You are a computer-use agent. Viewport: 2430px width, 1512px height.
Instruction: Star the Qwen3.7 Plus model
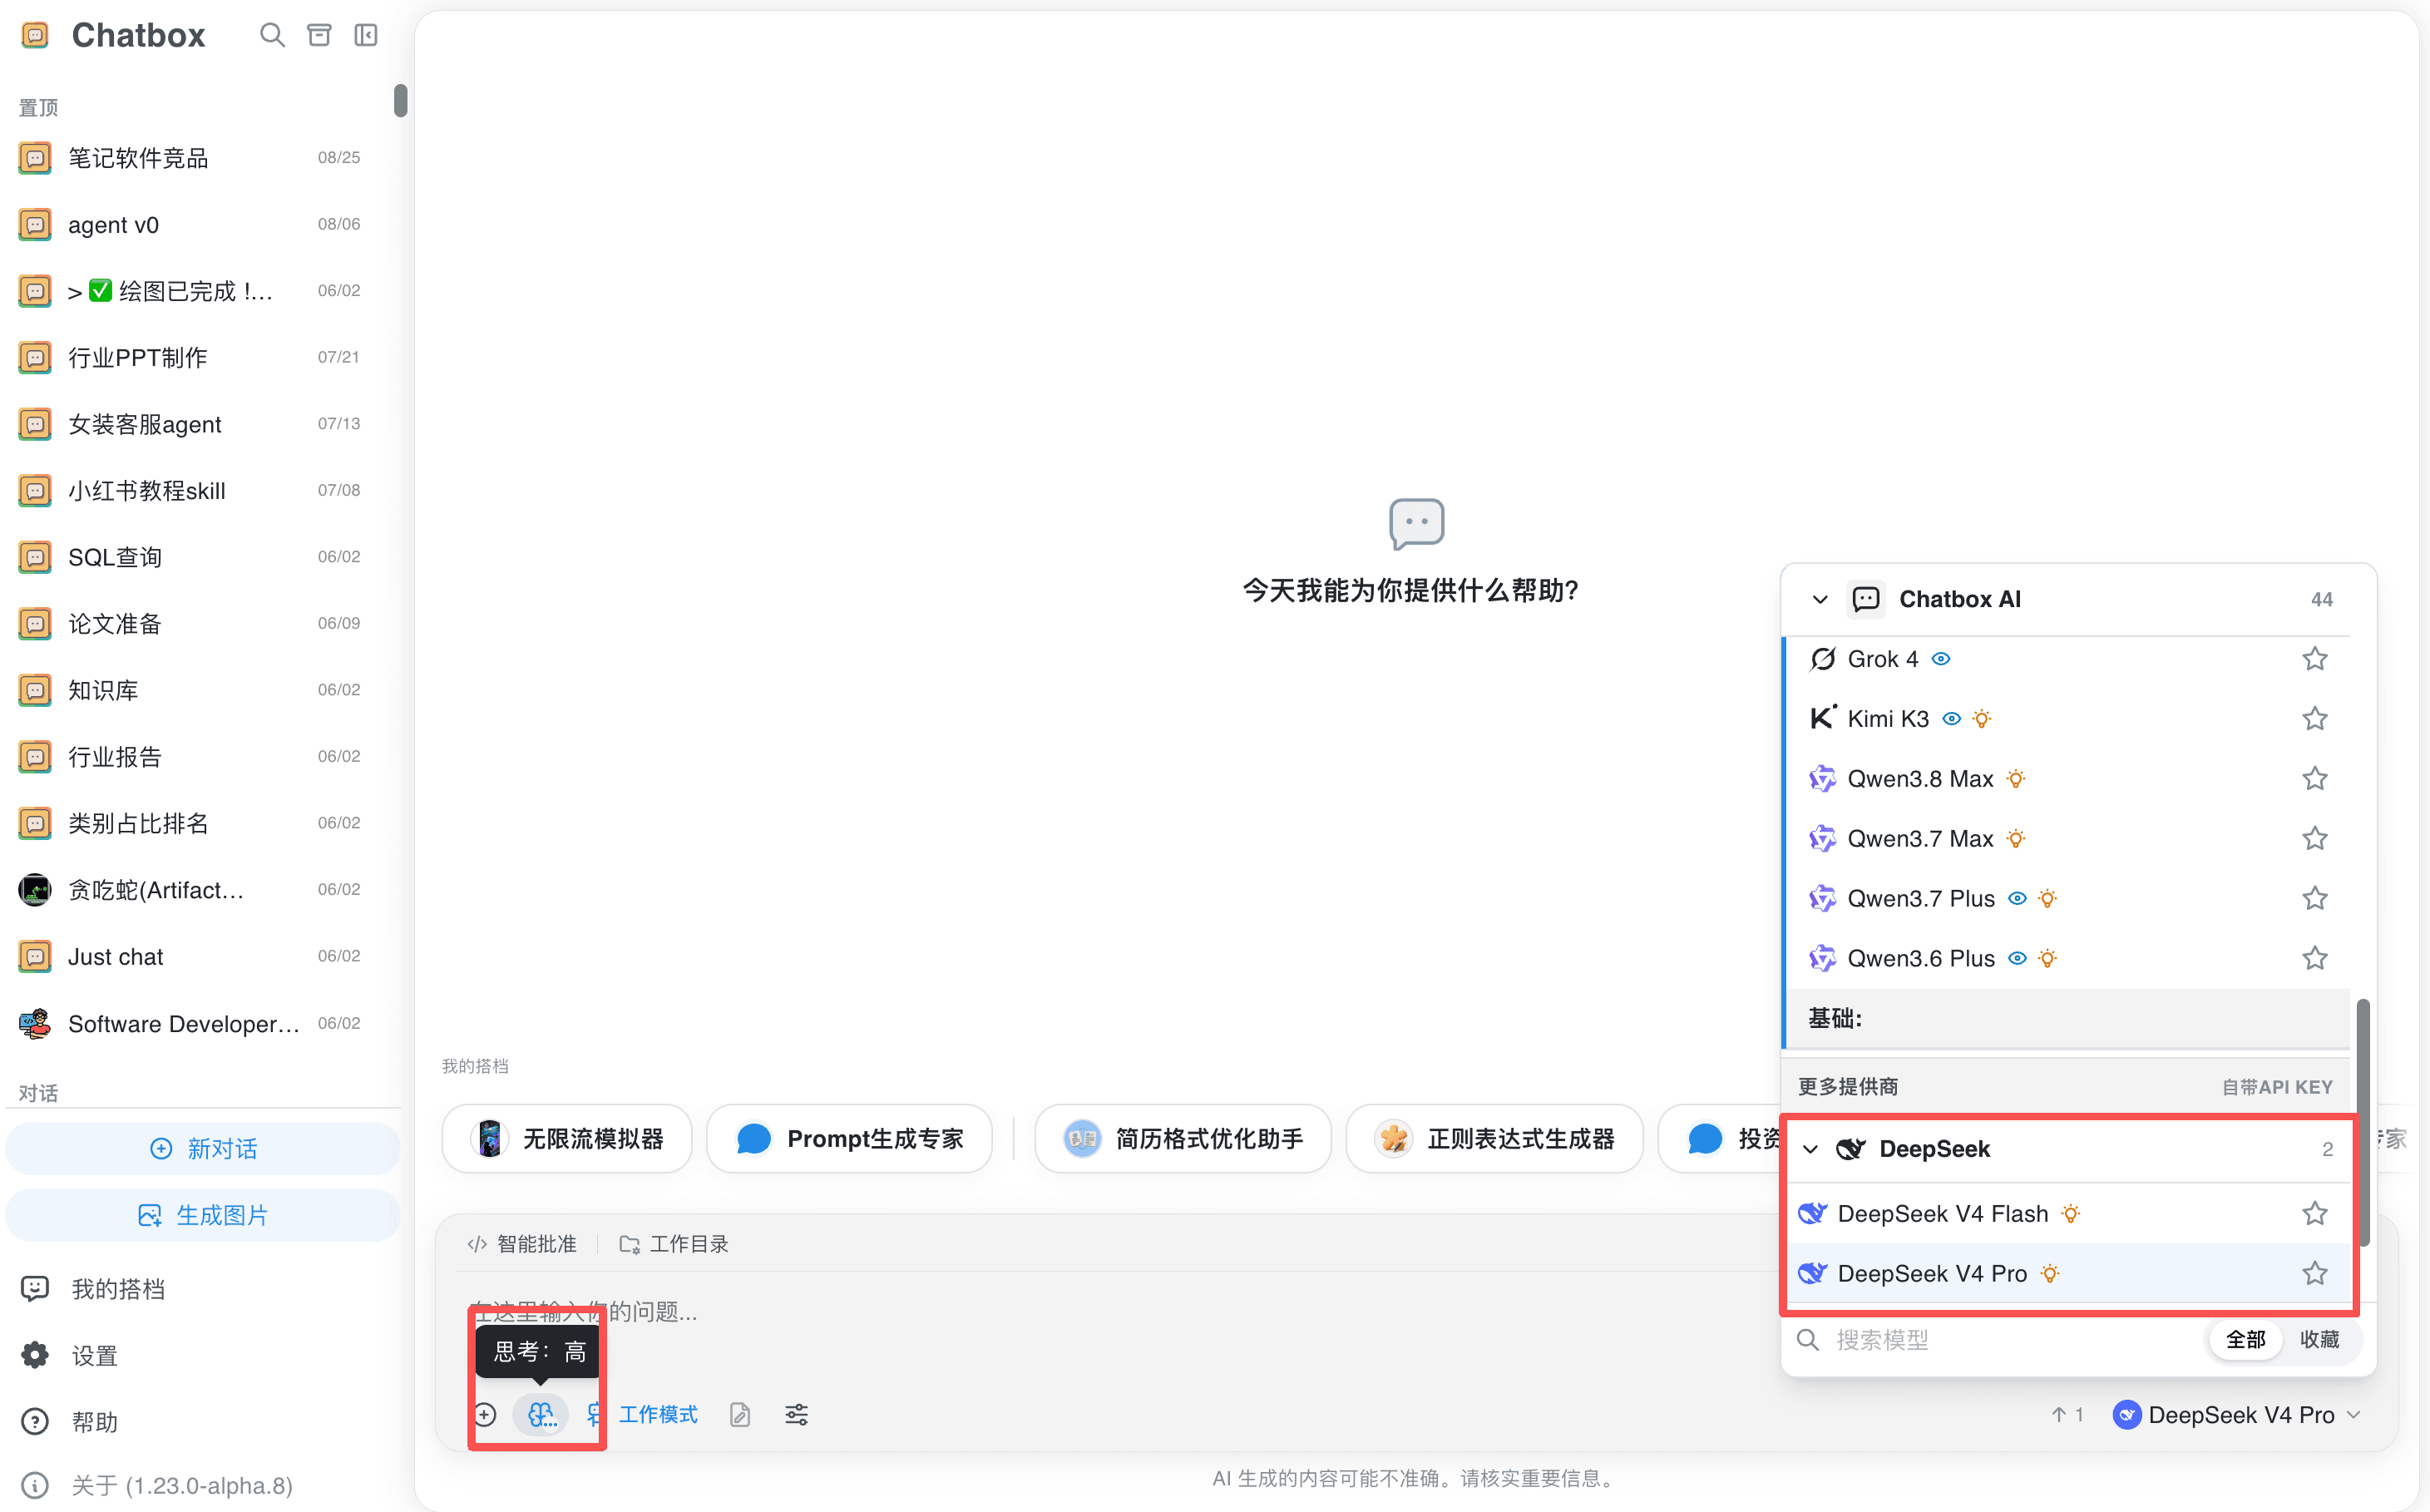pos(2314,898)
